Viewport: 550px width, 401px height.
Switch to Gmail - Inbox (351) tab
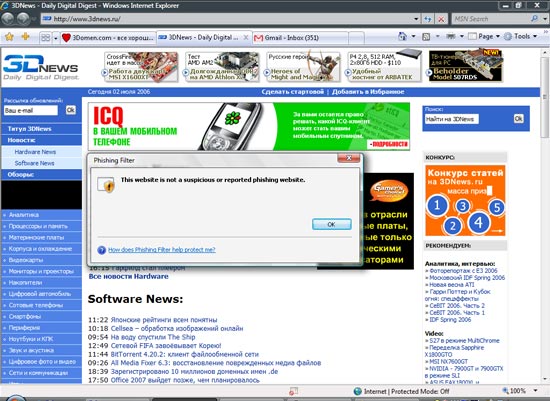(300, 38)
